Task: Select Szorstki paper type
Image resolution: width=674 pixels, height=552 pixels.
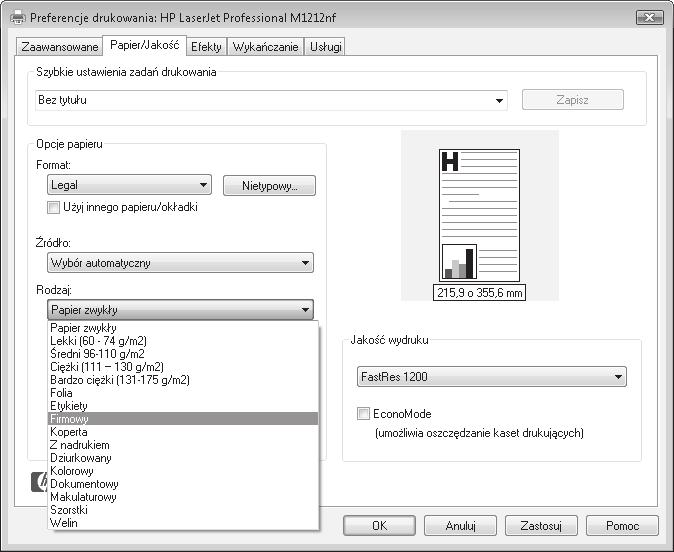Action: click(183, 510)
